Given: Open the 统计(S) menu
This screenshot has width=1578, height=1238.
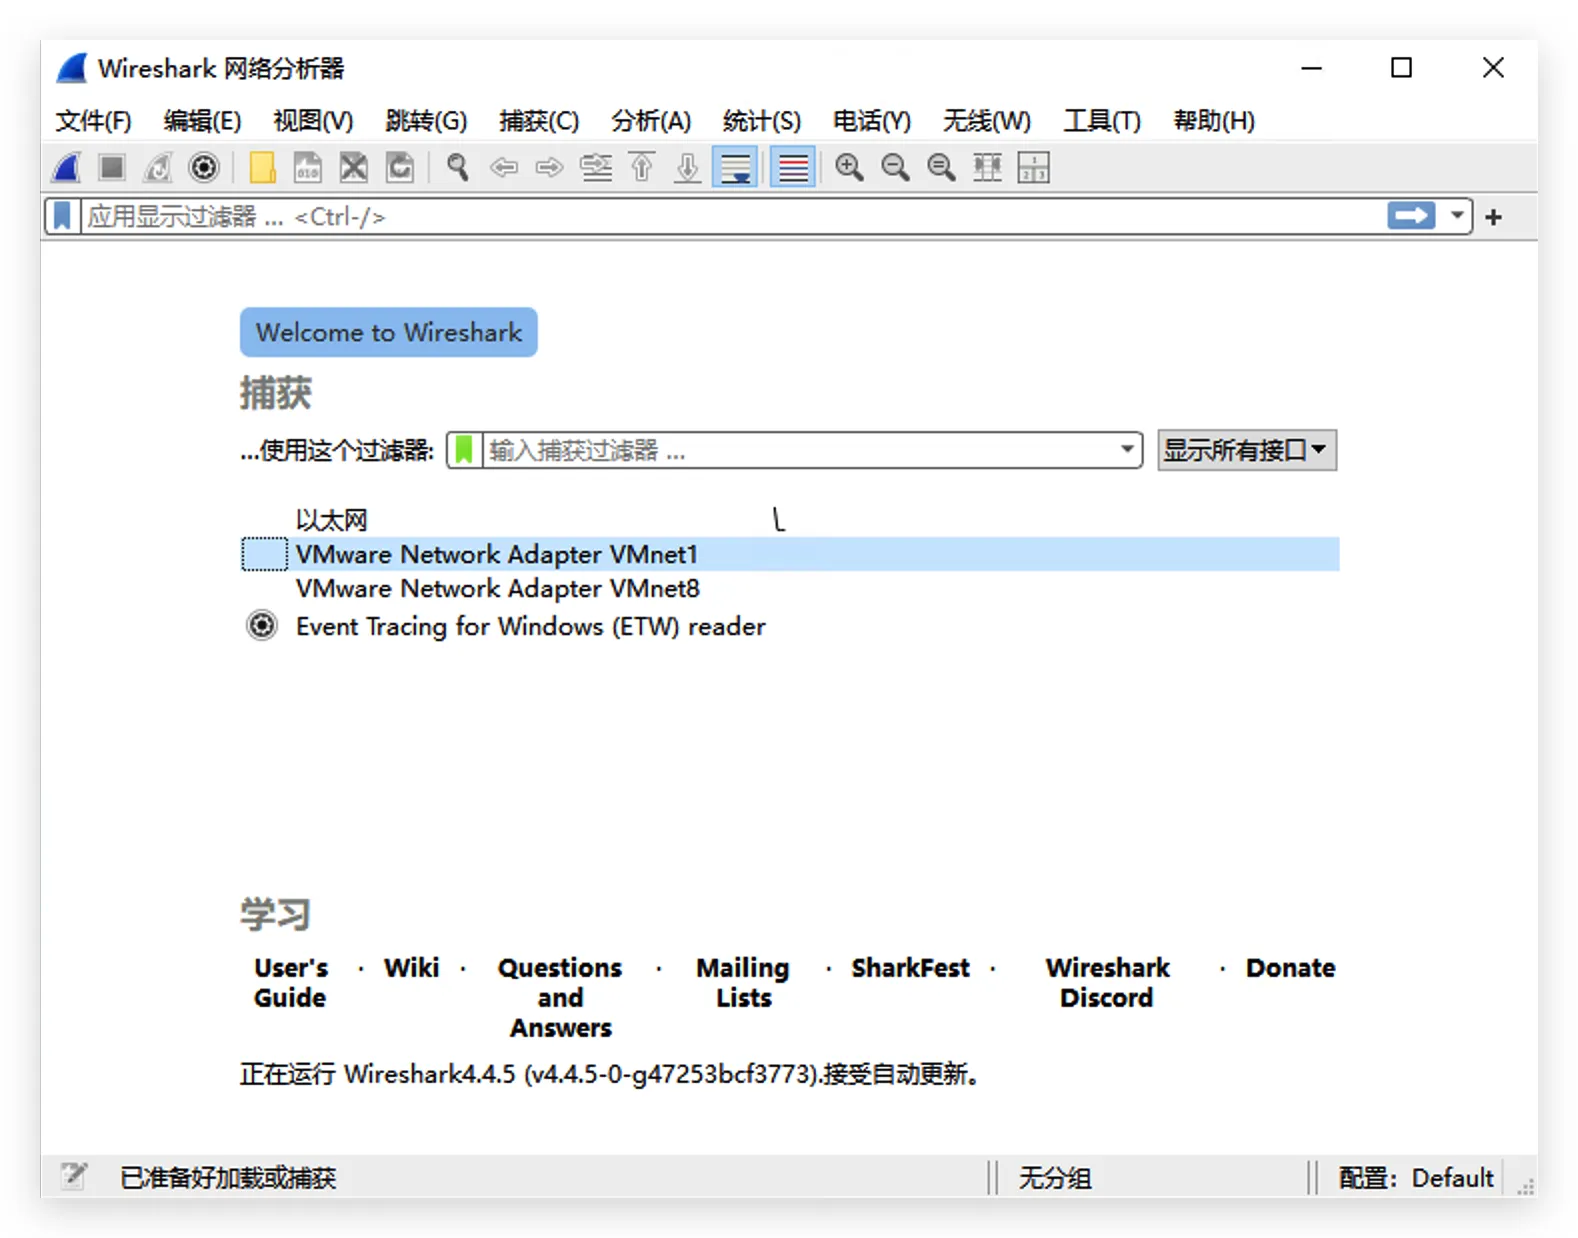Looking at the screenshot, I should click(762, 121).
